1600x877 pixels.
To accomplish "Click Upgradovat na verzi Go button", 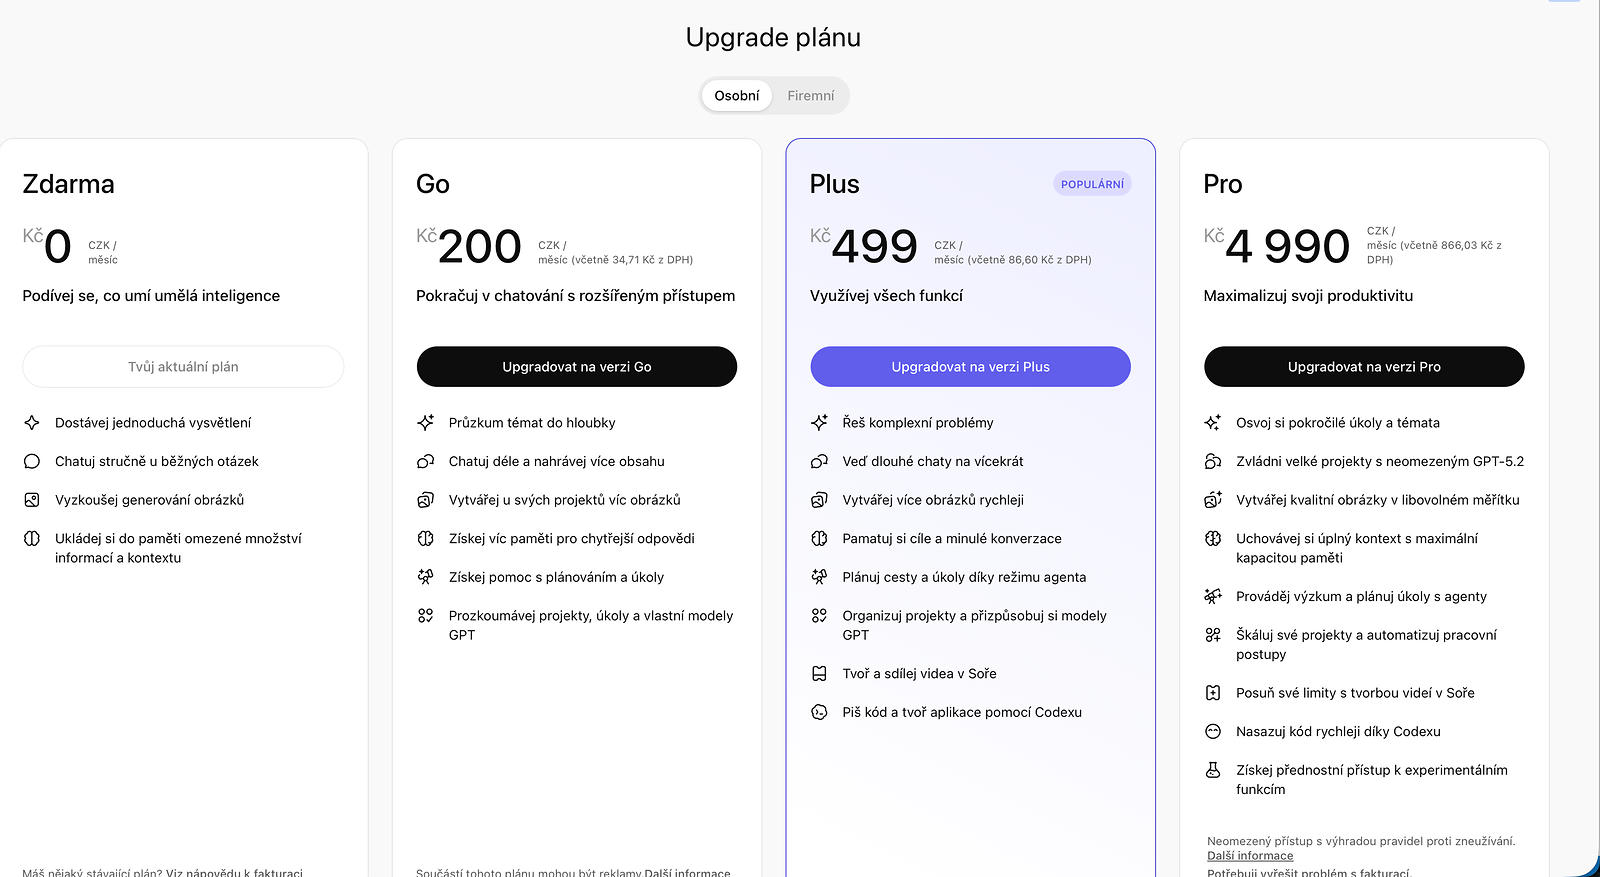I will pos(576,367).
